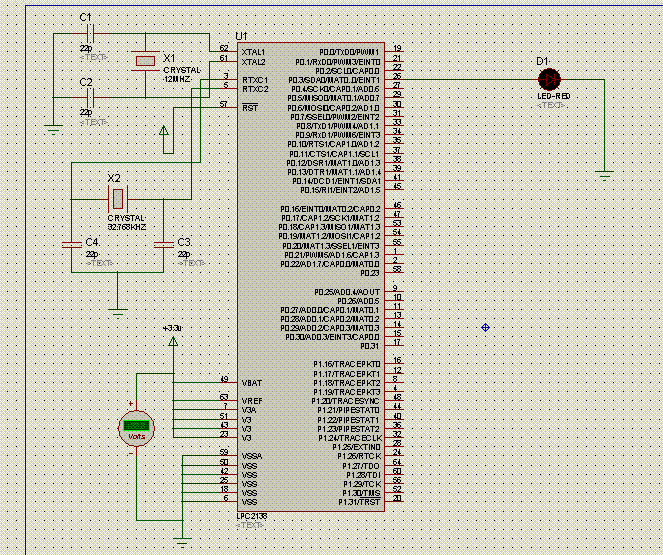The height and width of the screenshot is (555, 663).
Task: Click the C1 capacitor symbol
Action: 87,36
